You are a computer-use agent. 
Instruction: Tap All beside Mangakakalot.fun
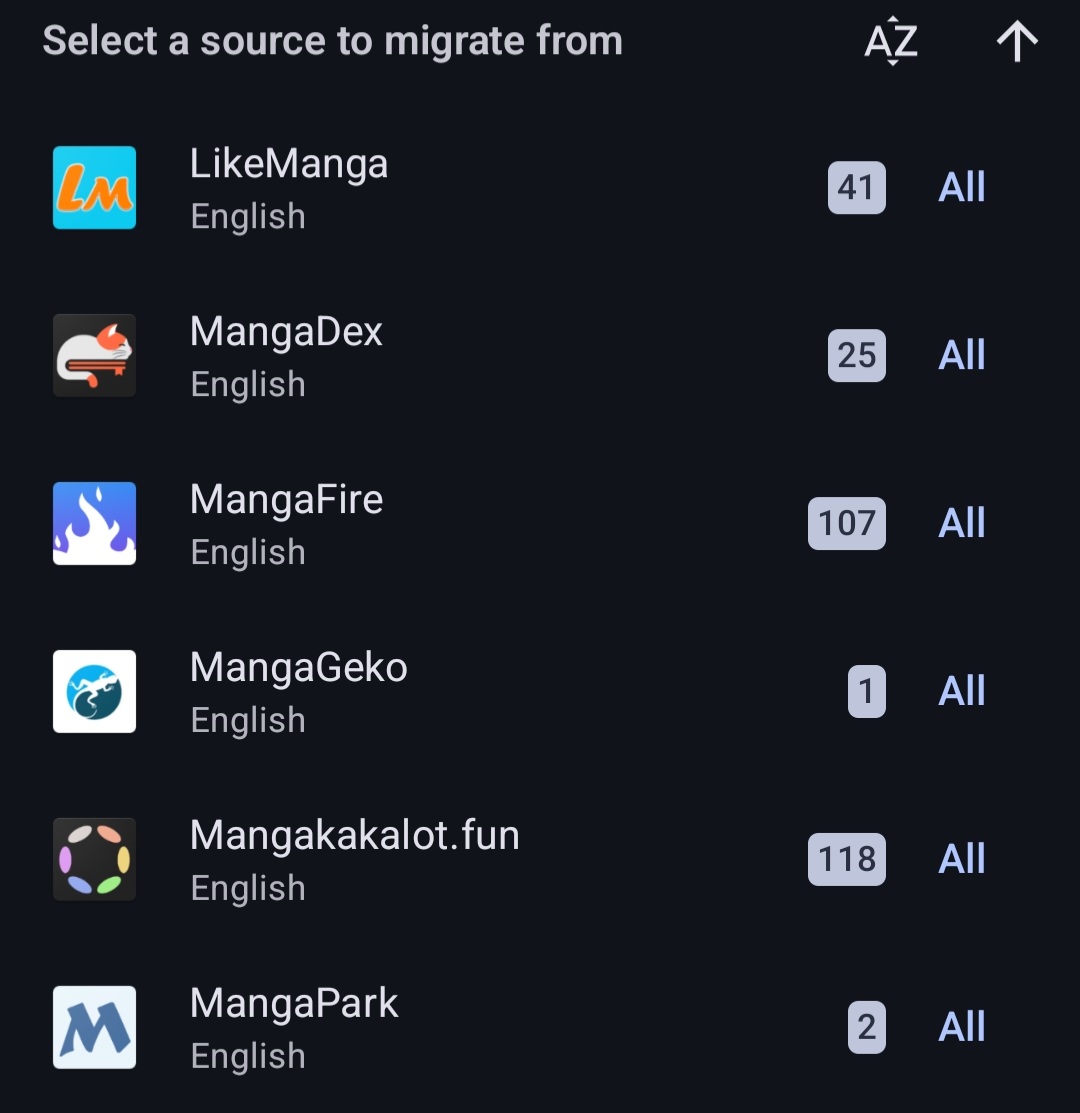[x=961, y=859]
